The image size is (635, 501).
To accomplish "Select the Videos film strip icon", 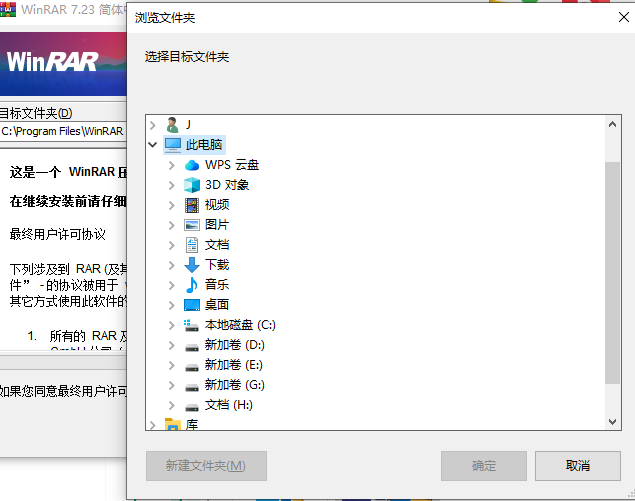I will point(192,205).
